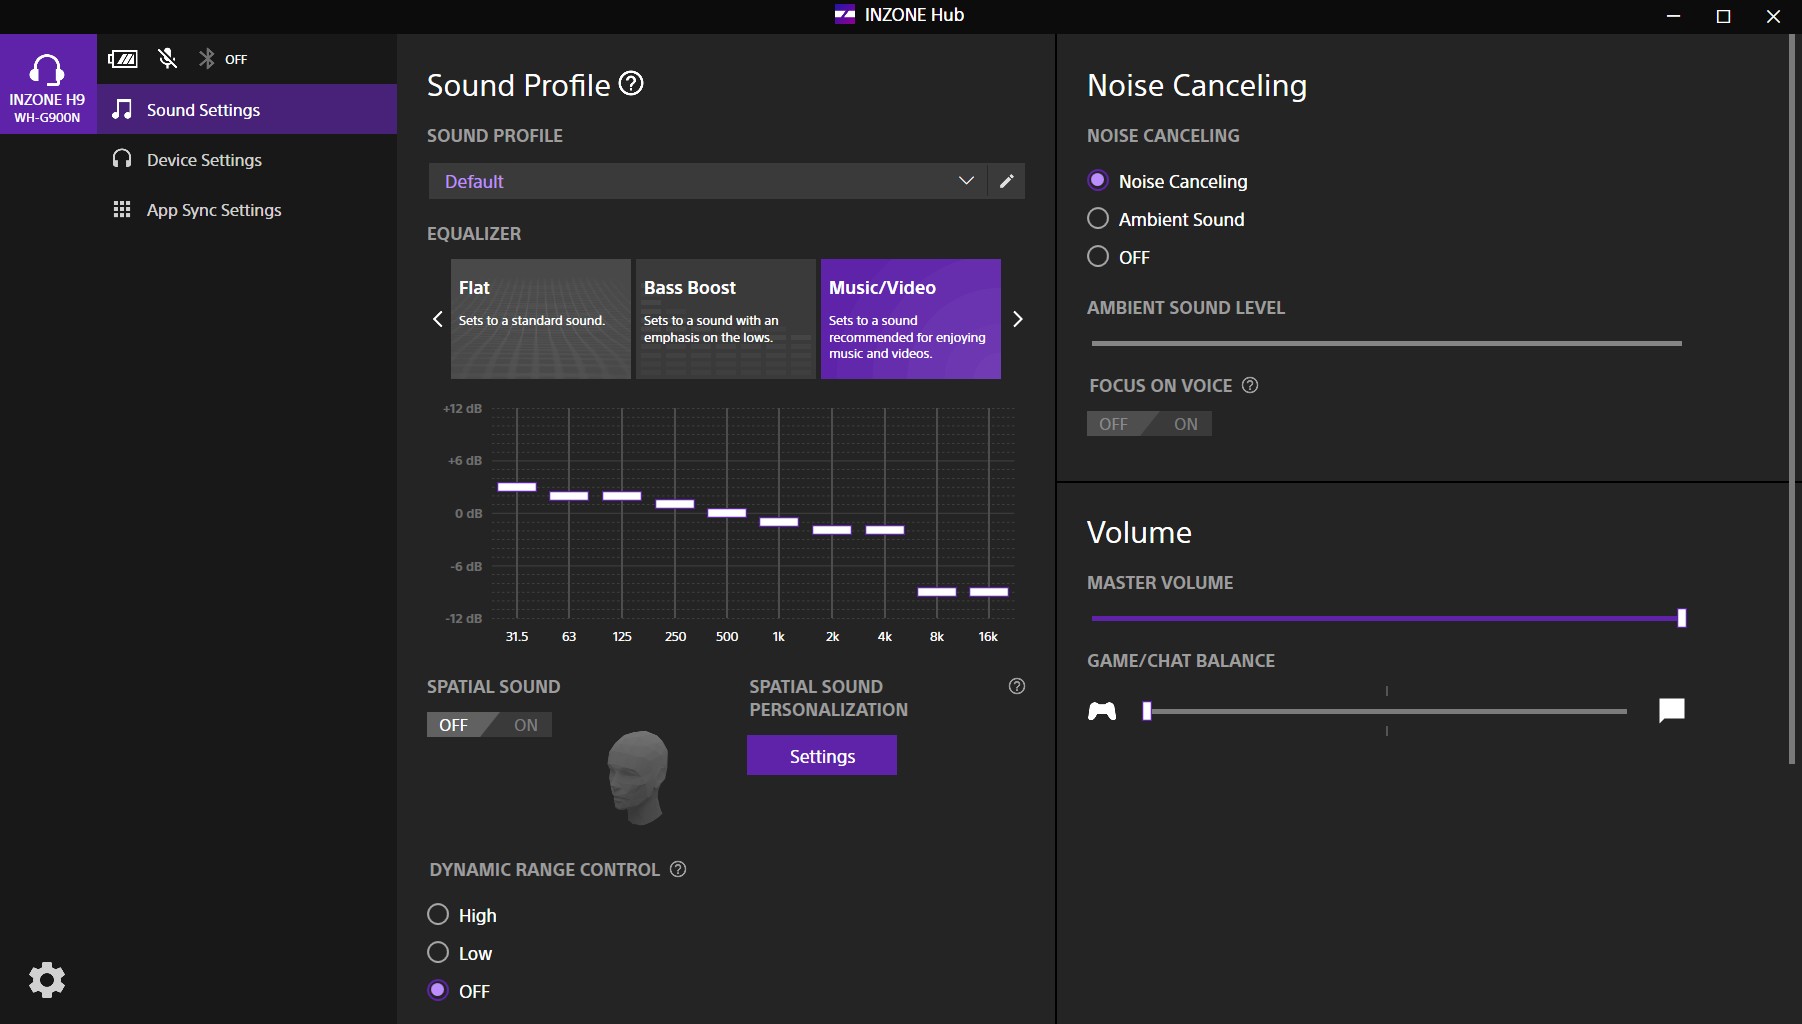Screen dimensions: 1802x1024
Task: Click the 2k equalizer band handle
Action: pyautogui.click(x=832, y=530)
